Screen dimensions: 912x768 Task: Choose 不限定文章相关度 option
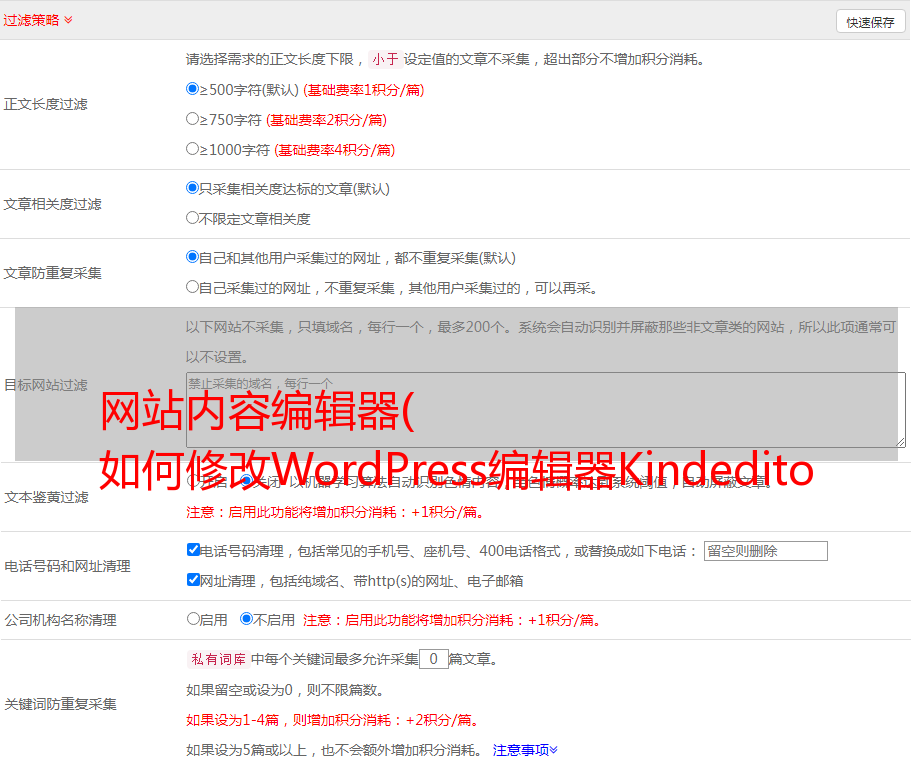point(192,218)
